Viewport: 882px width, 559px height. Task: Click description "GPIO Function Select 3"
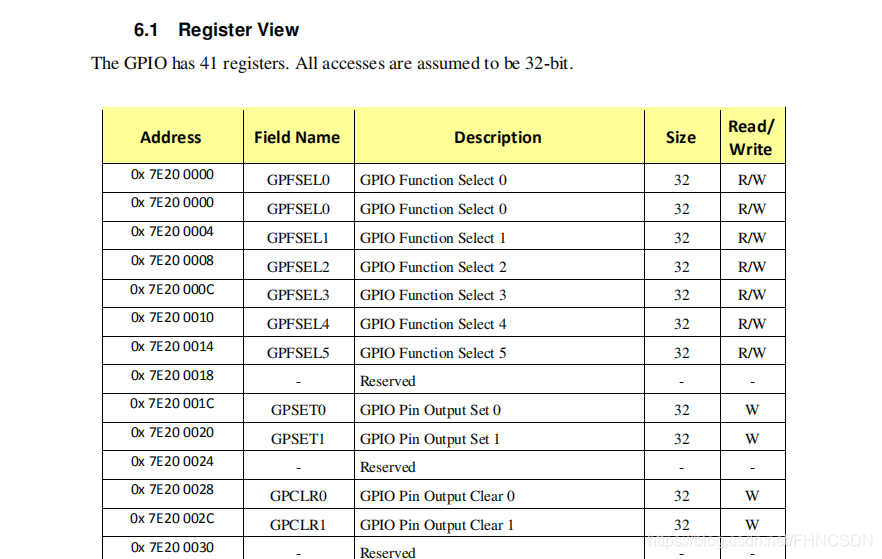pyautogui.click(x=433, y=295)
